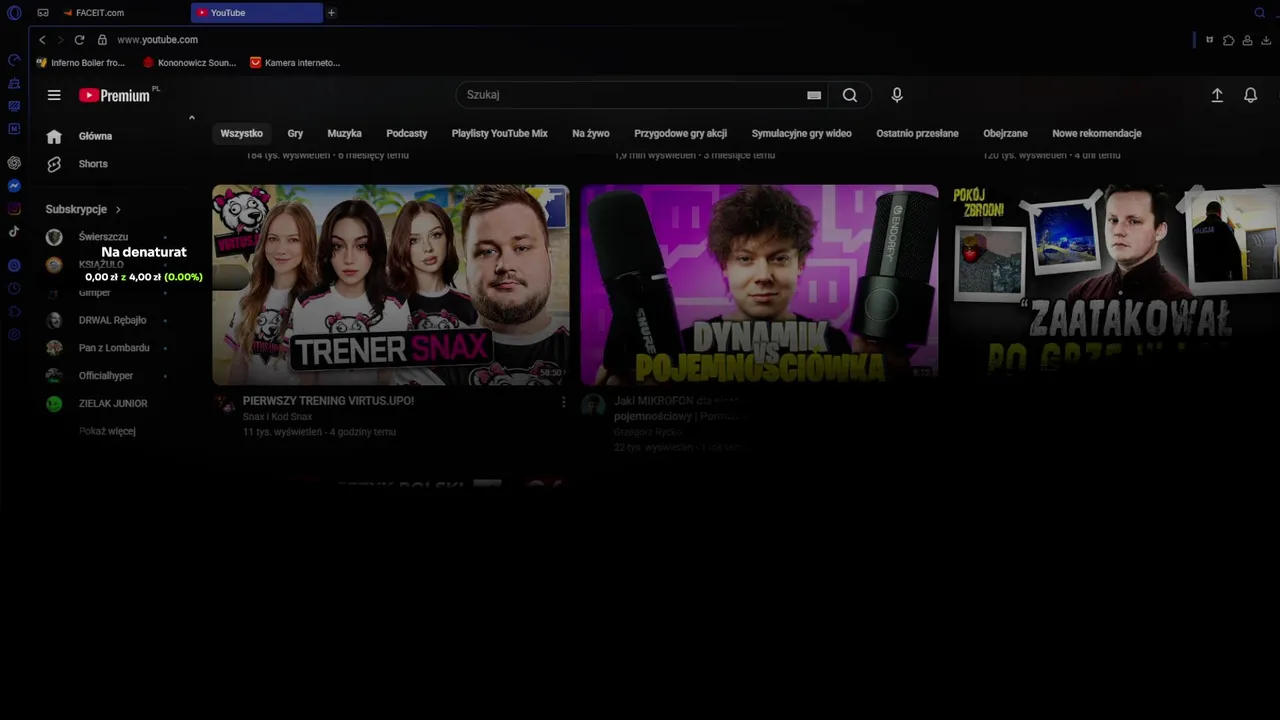The height and width of the screenshot is (720, 1280).
Task: Open the profile account icon in toolbar
Action: point(1248,40)
